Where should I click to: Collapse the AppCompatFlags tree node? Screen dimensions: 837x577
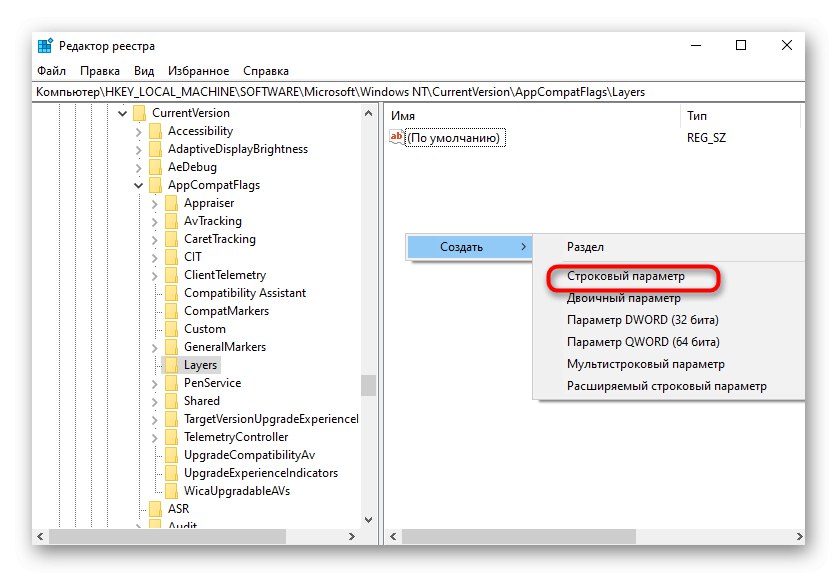138,185
